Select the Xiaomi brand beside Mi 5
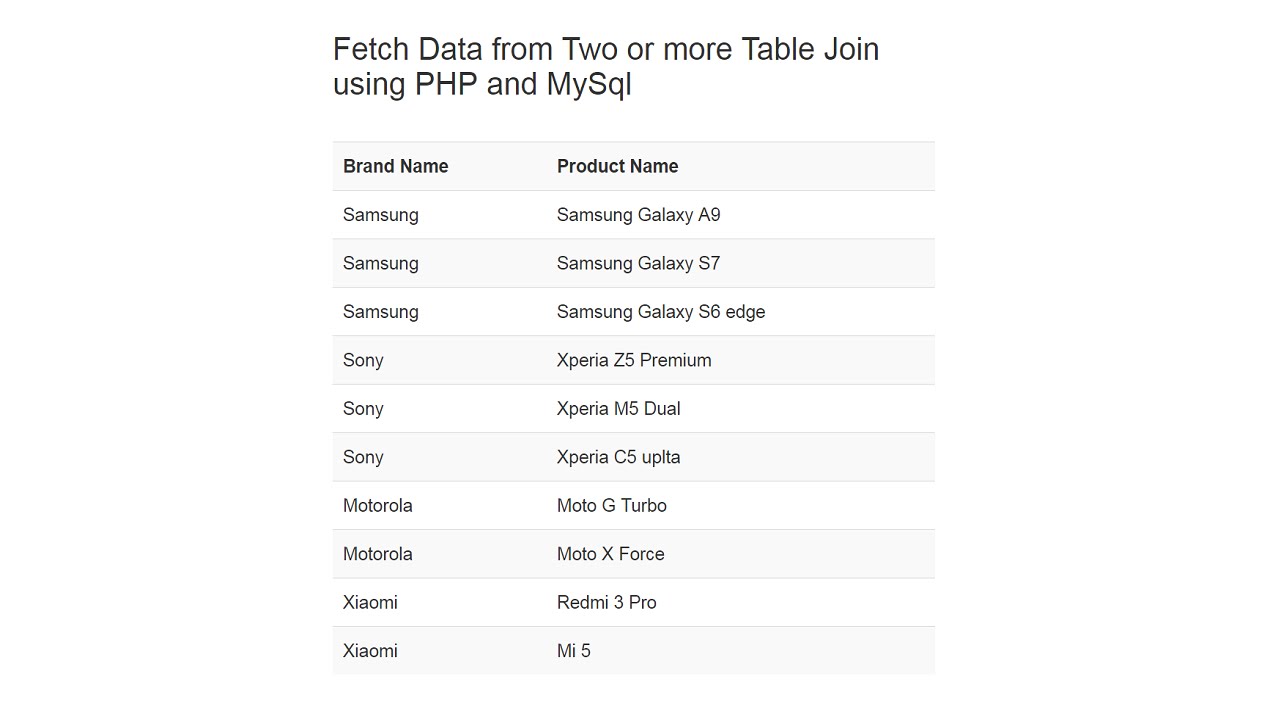Screen dimensions: 1270x720 (370, 651)
